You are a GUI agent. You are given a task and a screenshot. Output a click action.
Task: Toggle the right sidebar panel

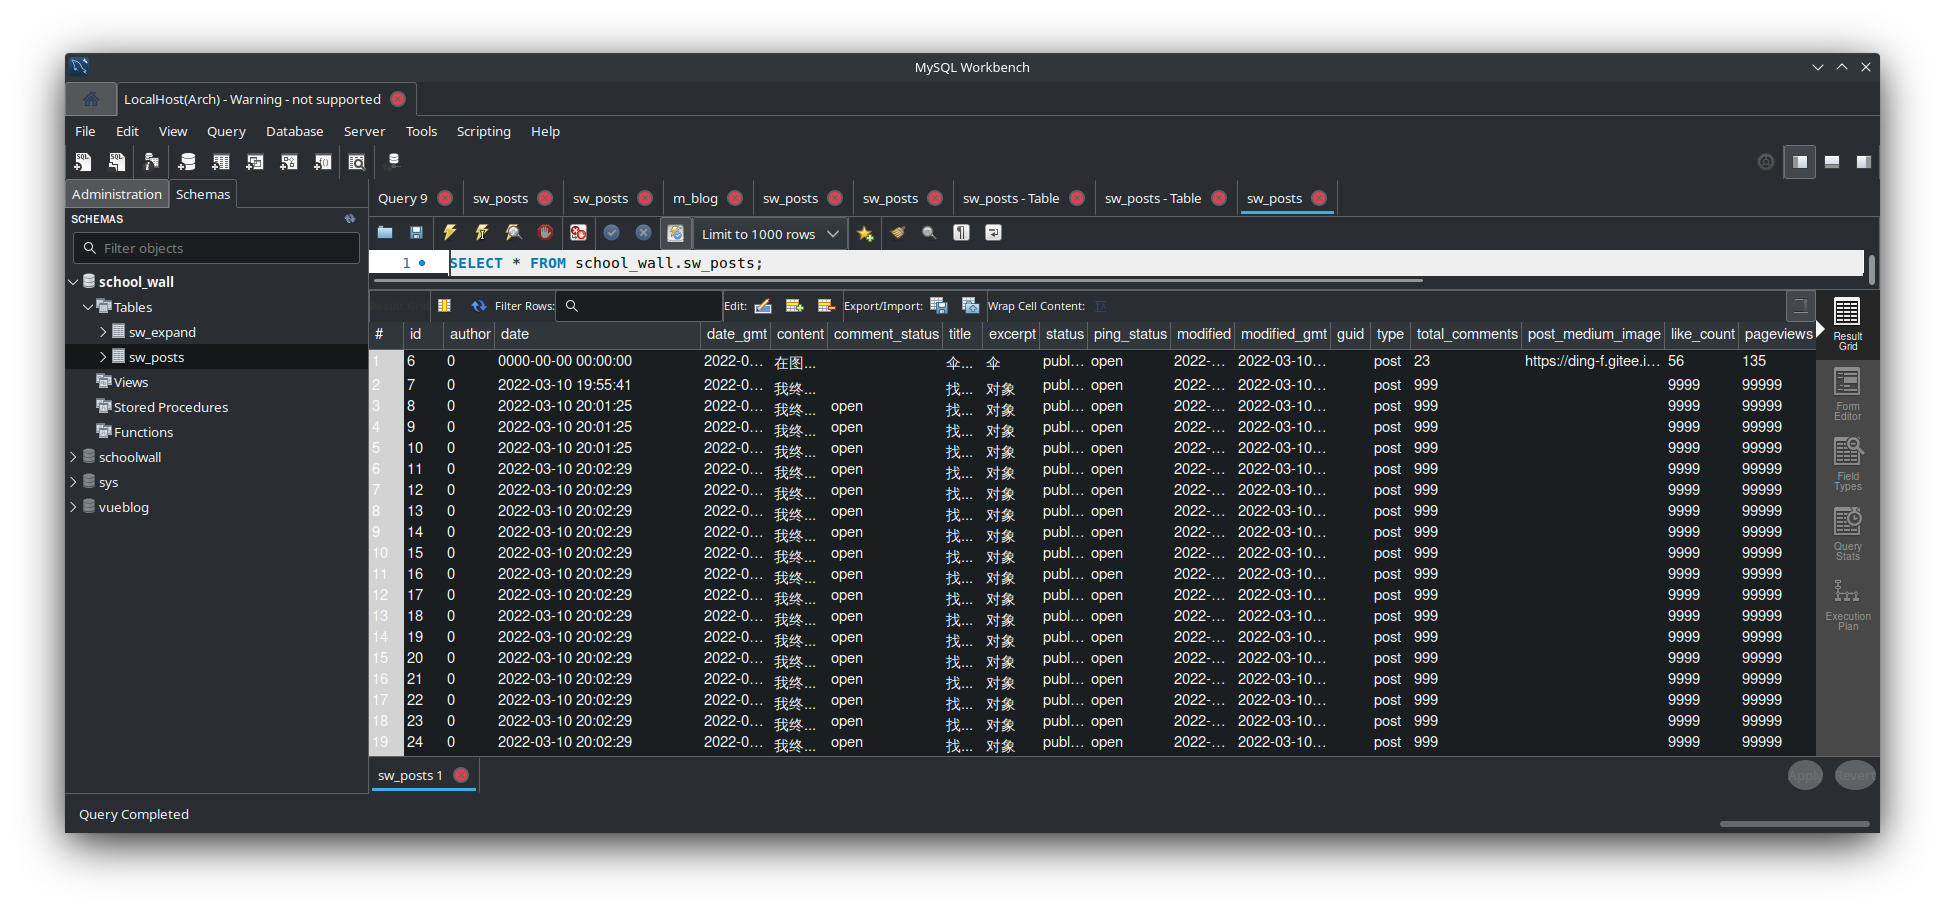(x=1864, y=161)
